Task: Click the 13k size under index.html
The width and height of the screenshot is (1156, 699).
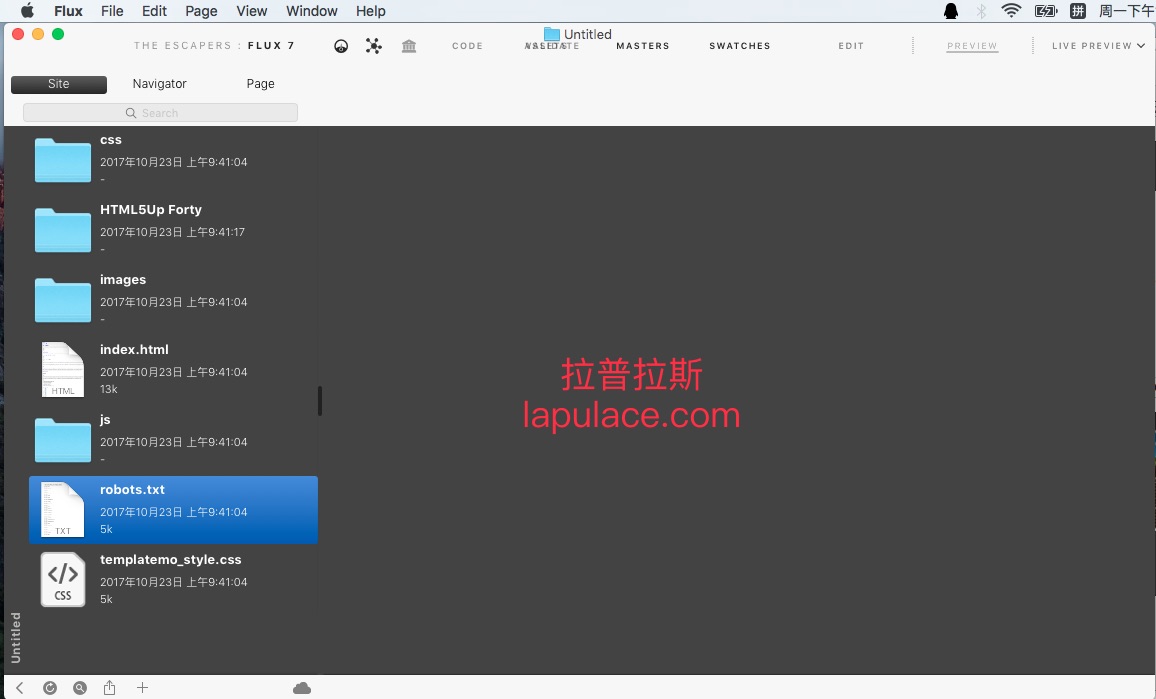Action: point(108,389)
